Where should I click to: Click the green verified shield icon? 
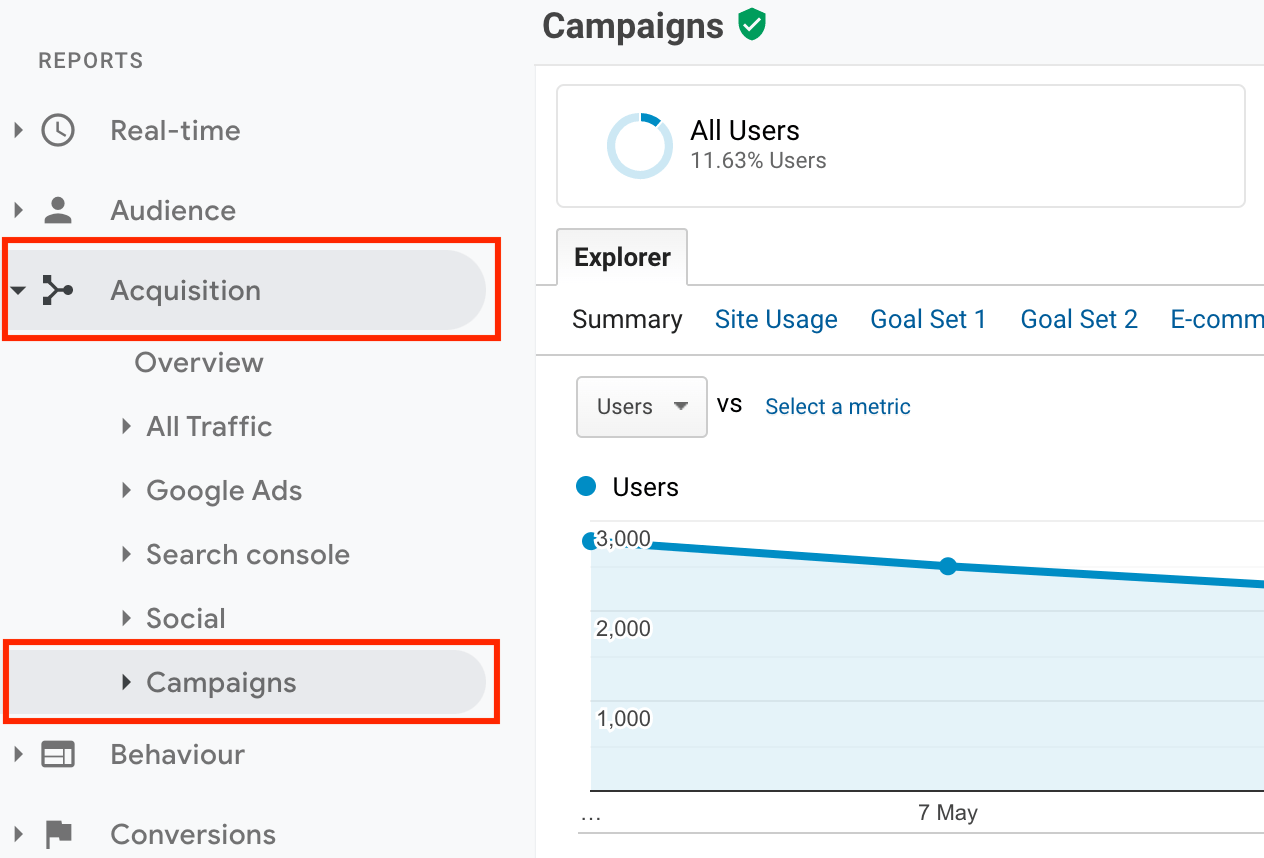click(x=752, y=25)
